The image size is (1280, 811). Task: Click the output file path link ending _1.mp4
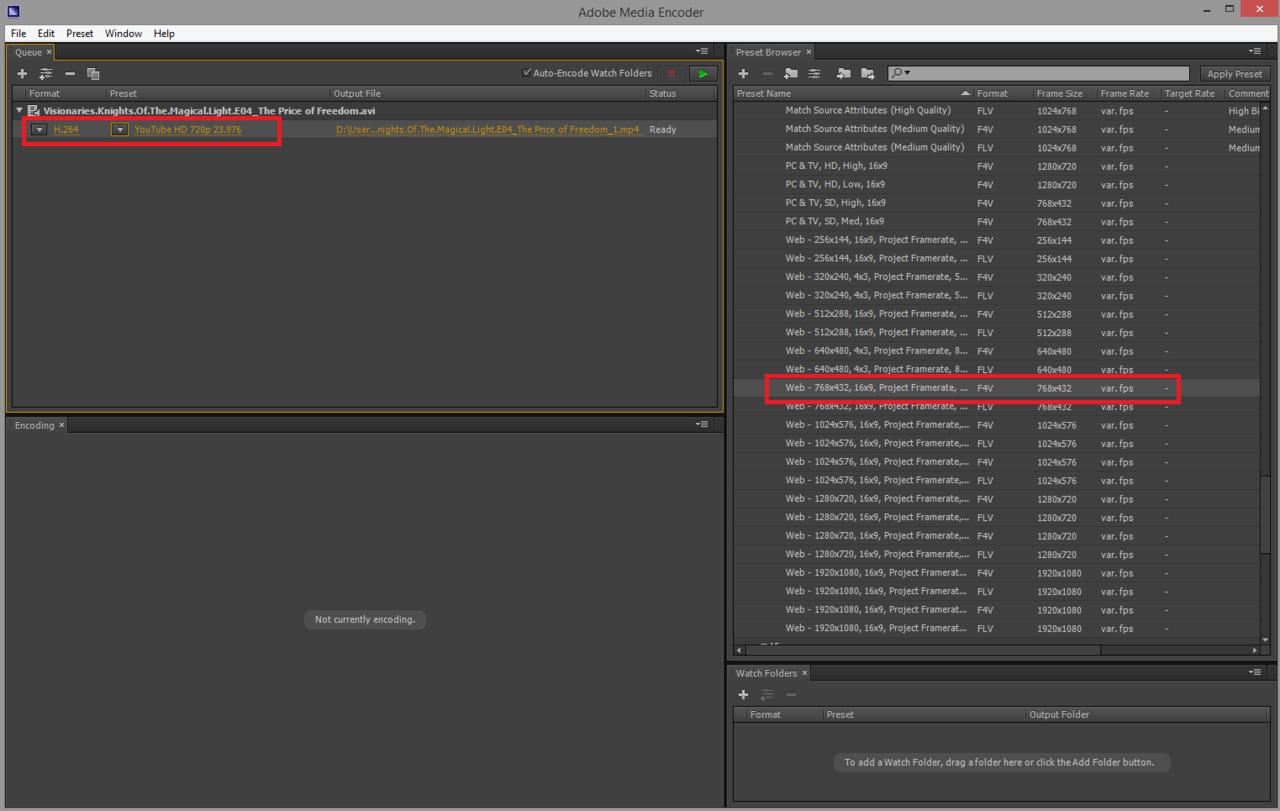click(488, 130)
